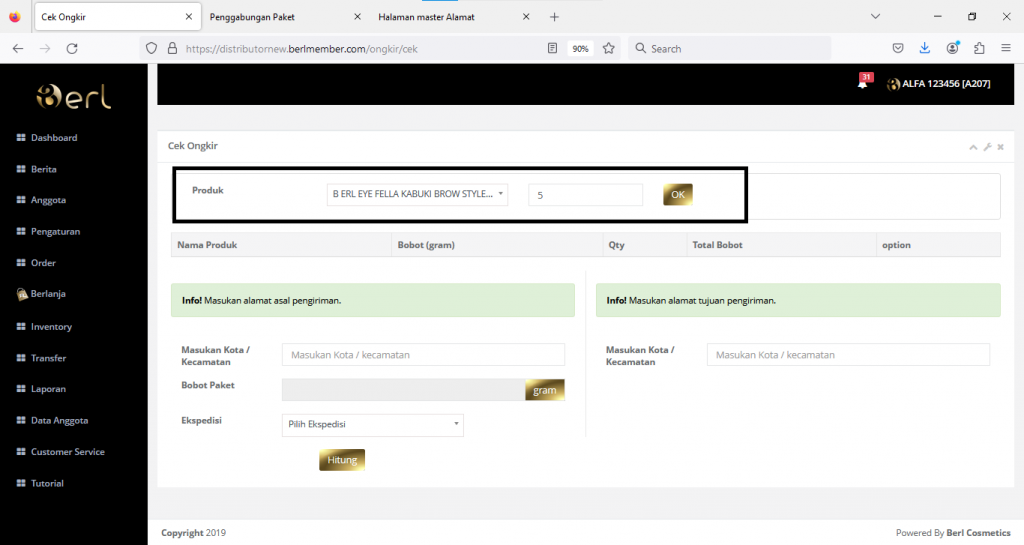
Task: Click the browser Search box
Action: (x=729, y=48)
